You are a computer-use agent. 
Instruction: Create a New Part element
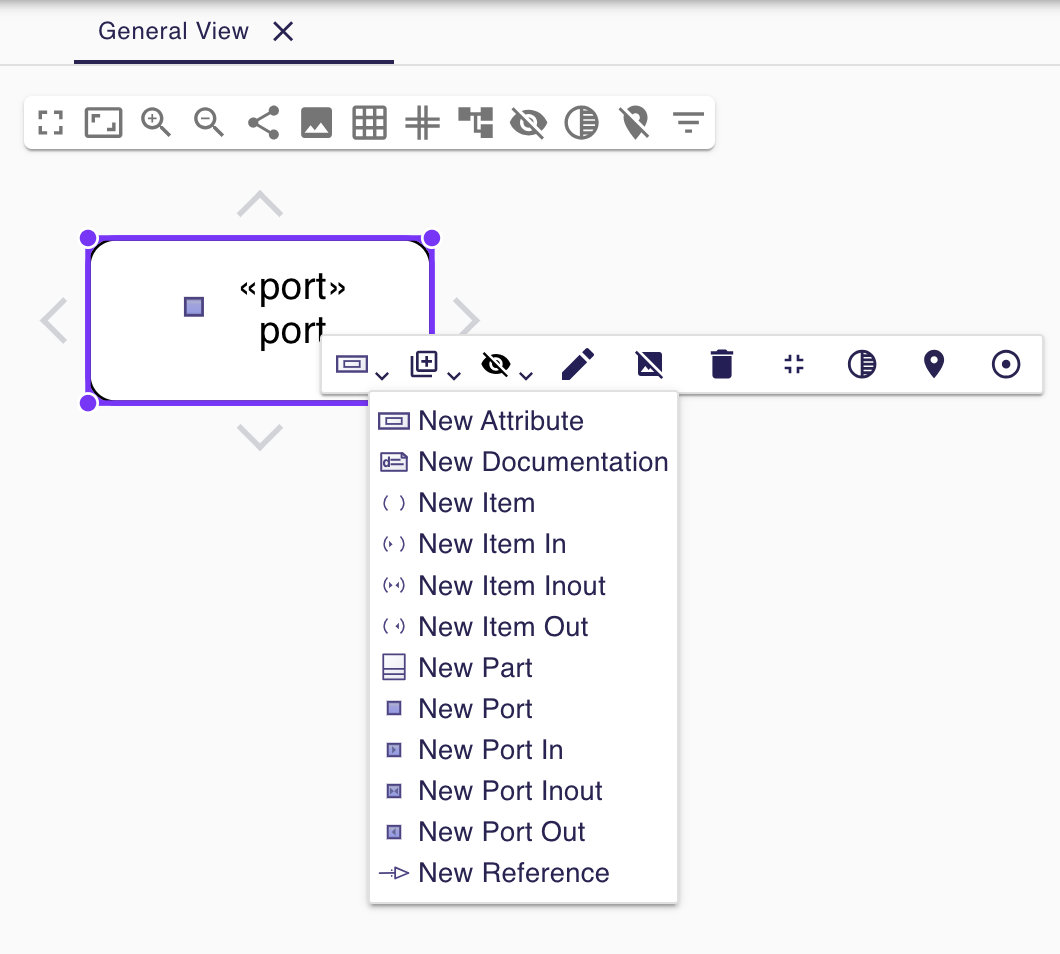point(474,667)
